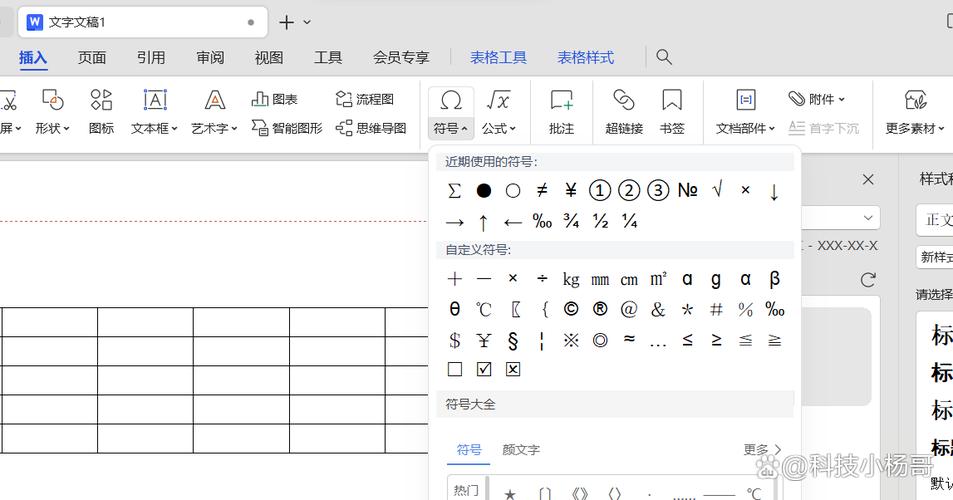
Task: Click the Smart Graphics (智能图形) icon
Action: pyautogui.click(x=287, y=128)
